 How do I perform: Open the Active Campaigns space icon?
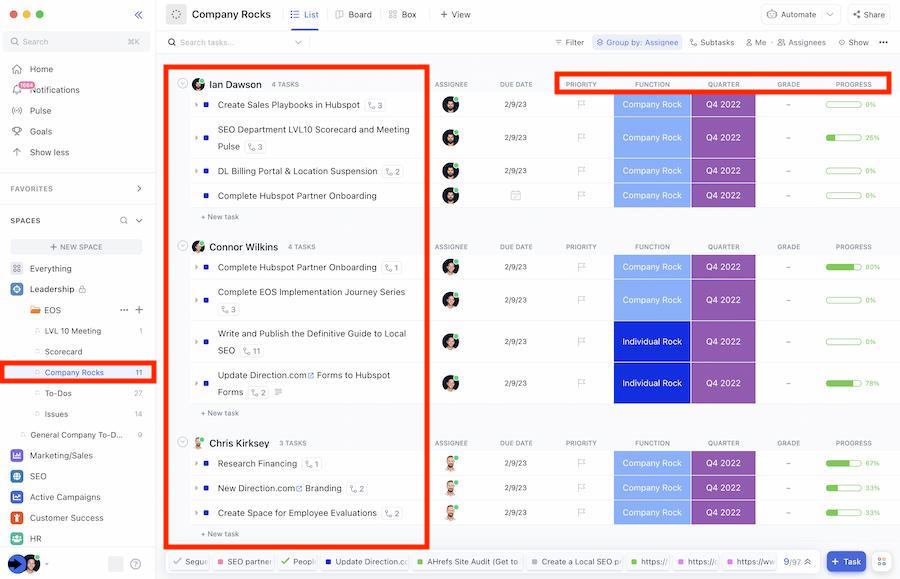pyautogui.click(x=15, y=497)
